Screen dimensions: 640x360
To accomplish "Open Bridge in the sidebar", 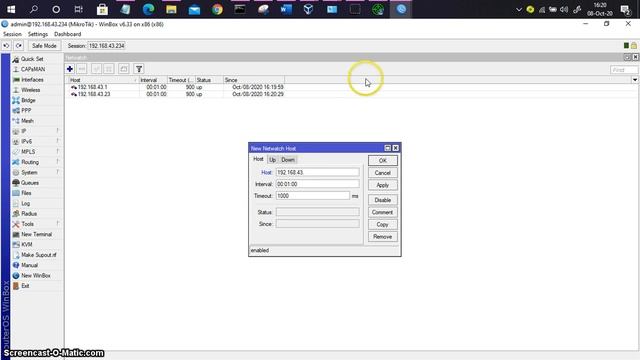I will [28, 100].
